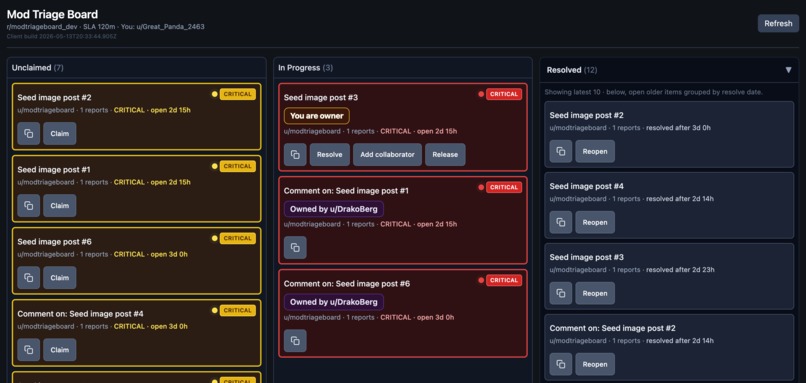Open resolved 'Seed image post #4' title
The image size is (806, 383).
(587, 187)
